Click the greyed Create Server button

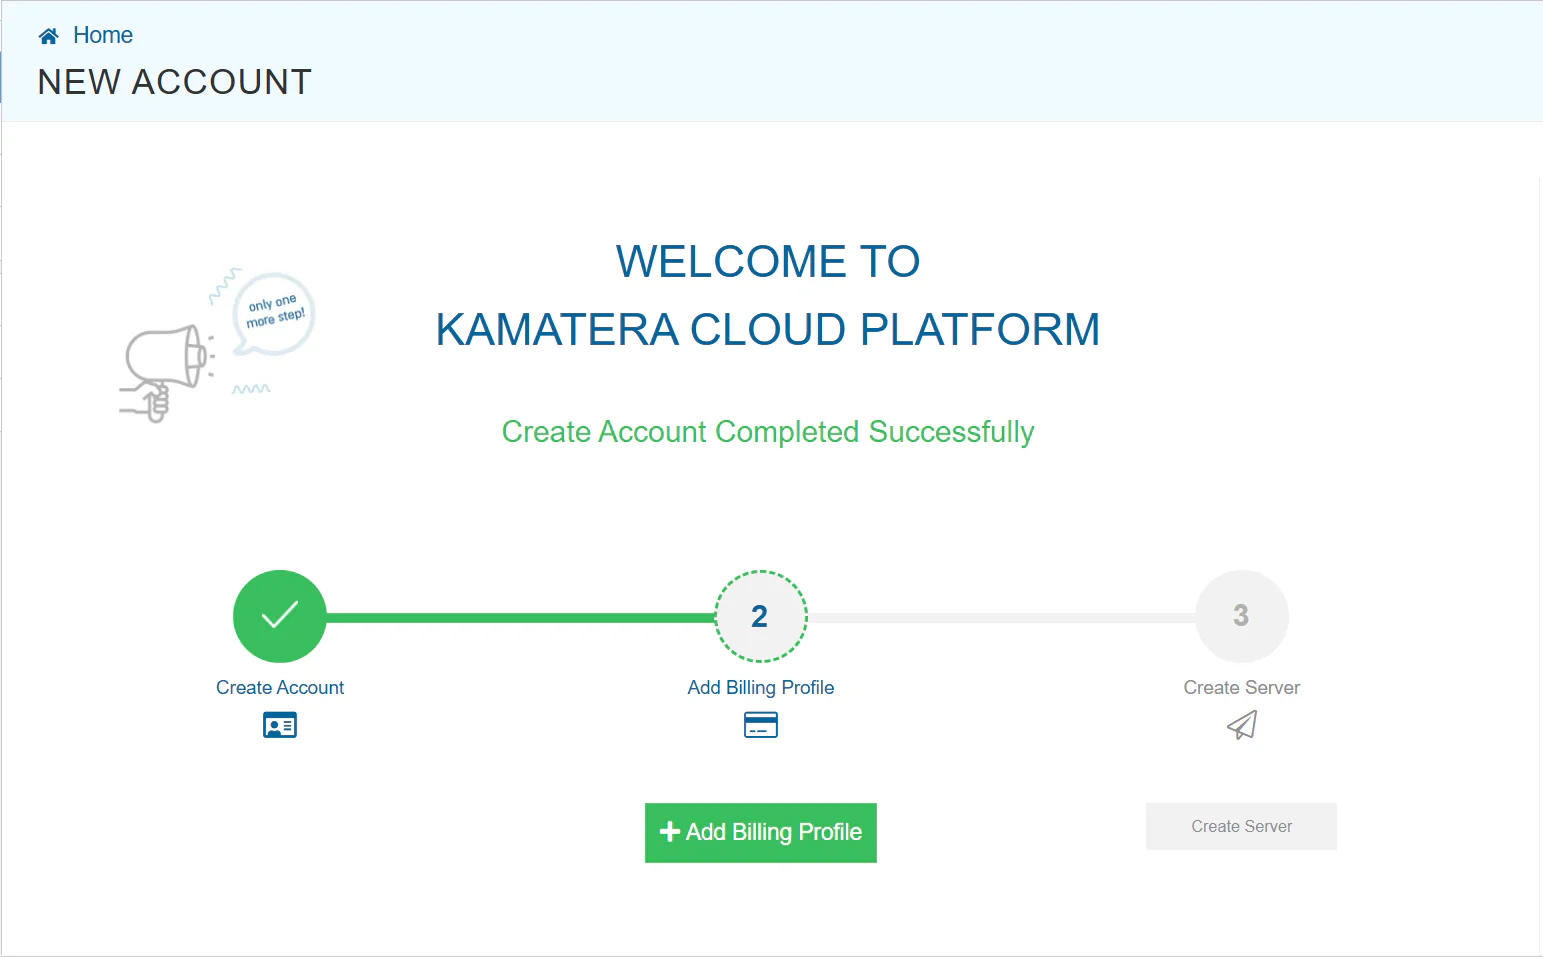[x=1241, y=826]
